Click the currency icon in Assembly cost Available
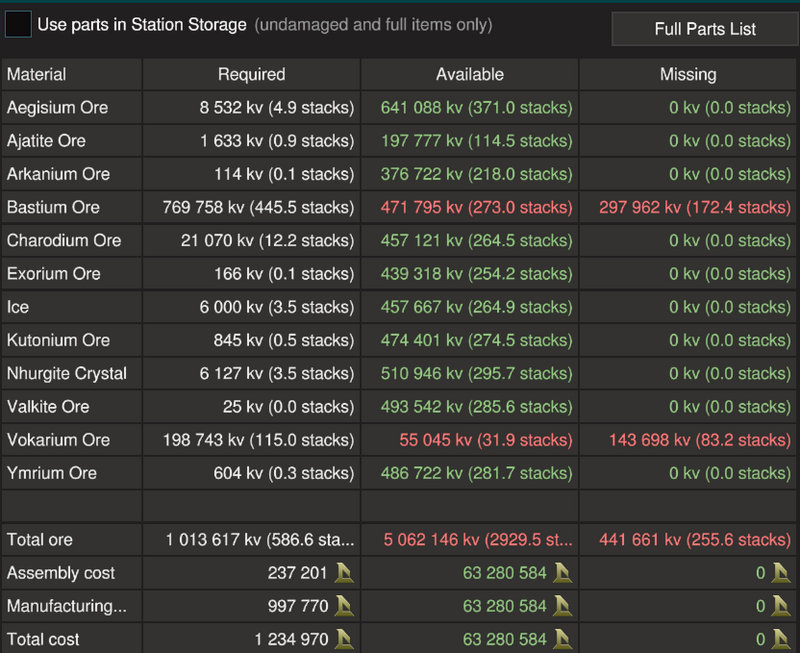 562,573
